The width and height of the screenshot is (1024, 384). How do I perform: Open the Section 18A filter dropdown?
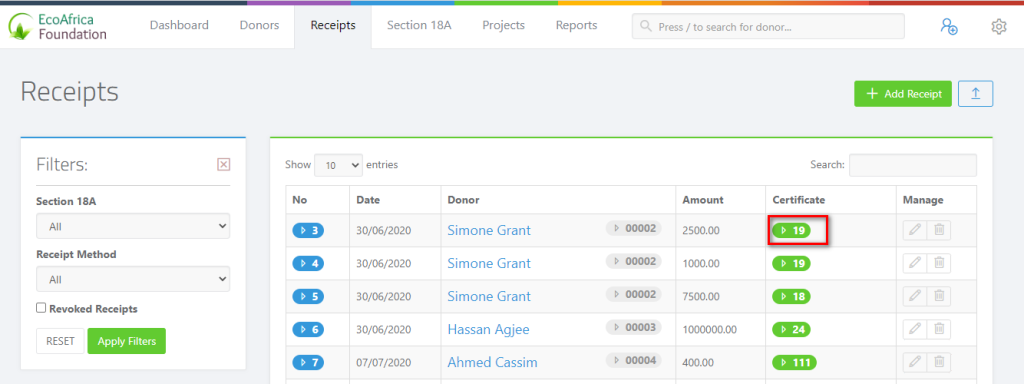(x=133, y=226)
